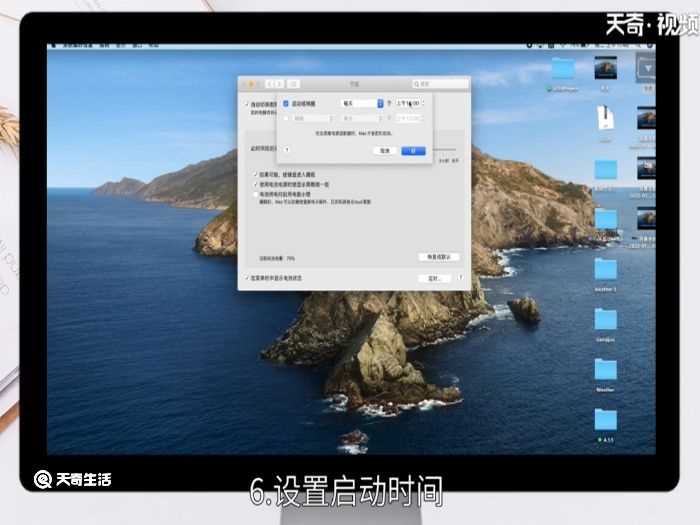Click the Apple menu in menu bar
Image resolution: width=700 pixels, height=525 pixels.
pos(54,46)
